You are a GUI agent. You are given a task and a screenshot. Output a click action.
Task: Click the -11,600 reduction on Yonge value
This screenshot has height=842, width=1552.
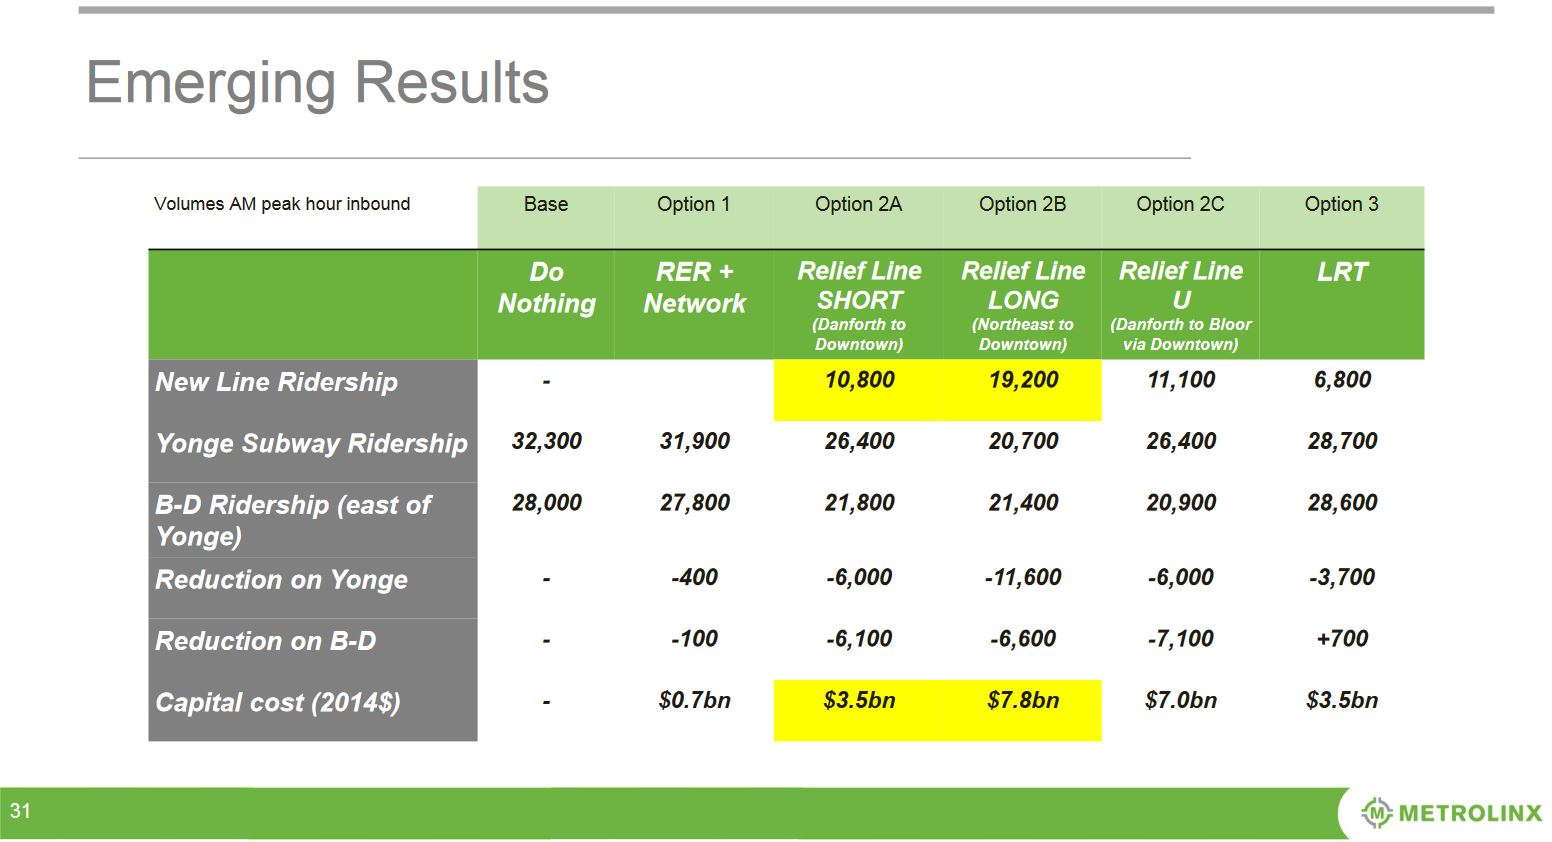pyautogui.click(x=1022, y=577)
